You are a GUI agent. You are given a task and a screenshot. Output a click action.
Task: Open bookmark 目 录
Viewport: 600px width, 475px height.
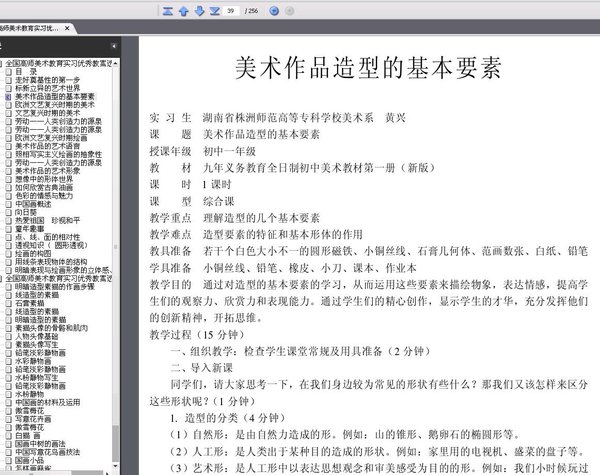click(x=26, y=72)
